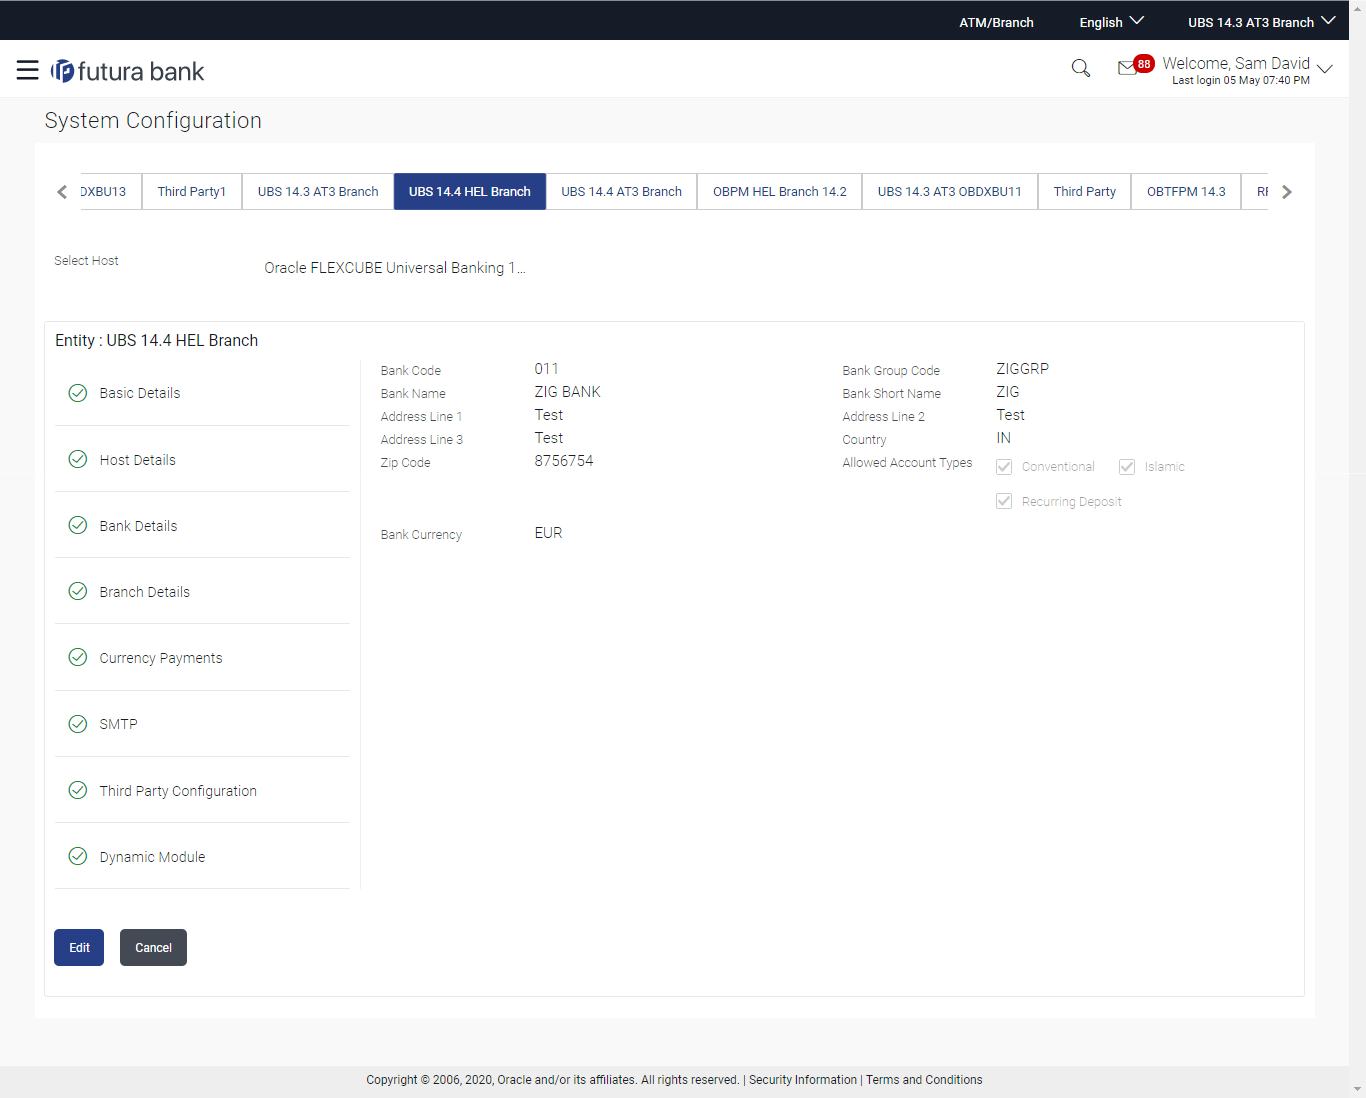Expand the UBS 14.3 AT3 Branch entity dropdown

click(x=1261, y=22)
